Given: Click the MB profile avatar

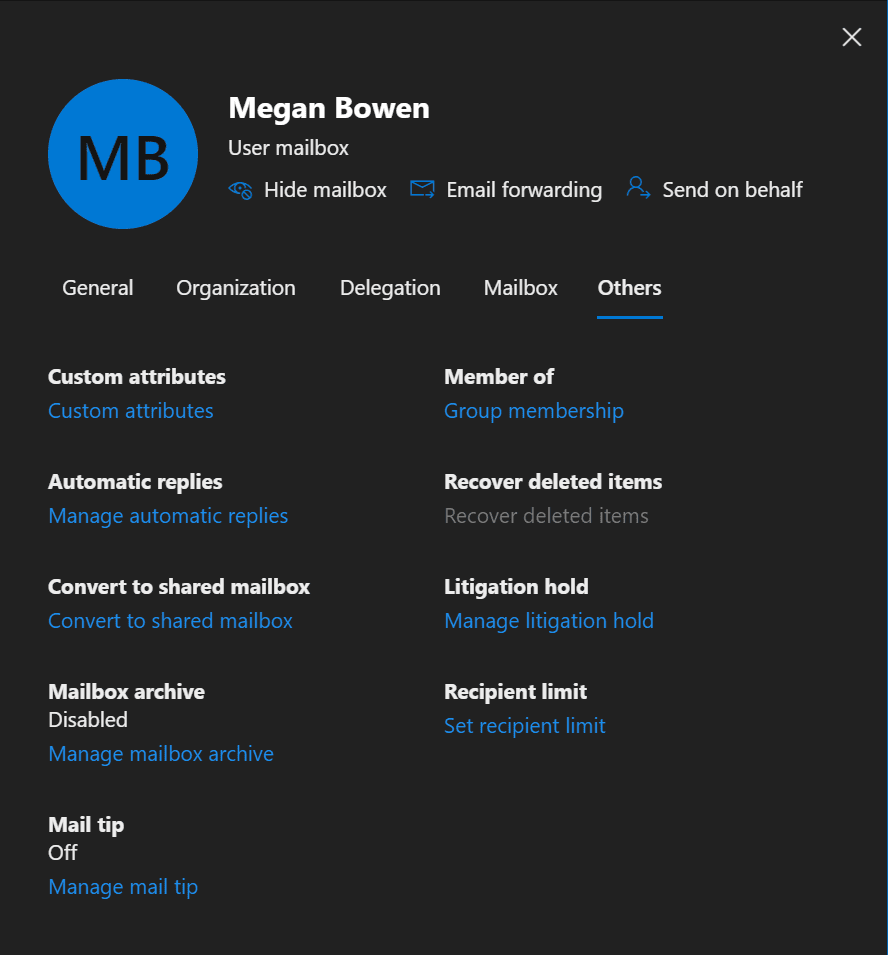Looking at the screenshot, I should click(x=123, y=154).
